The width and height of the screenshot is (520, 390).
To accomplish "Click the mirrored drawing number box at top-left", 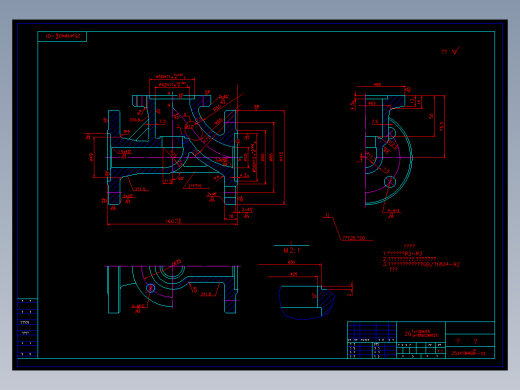I will coord(62,36).
